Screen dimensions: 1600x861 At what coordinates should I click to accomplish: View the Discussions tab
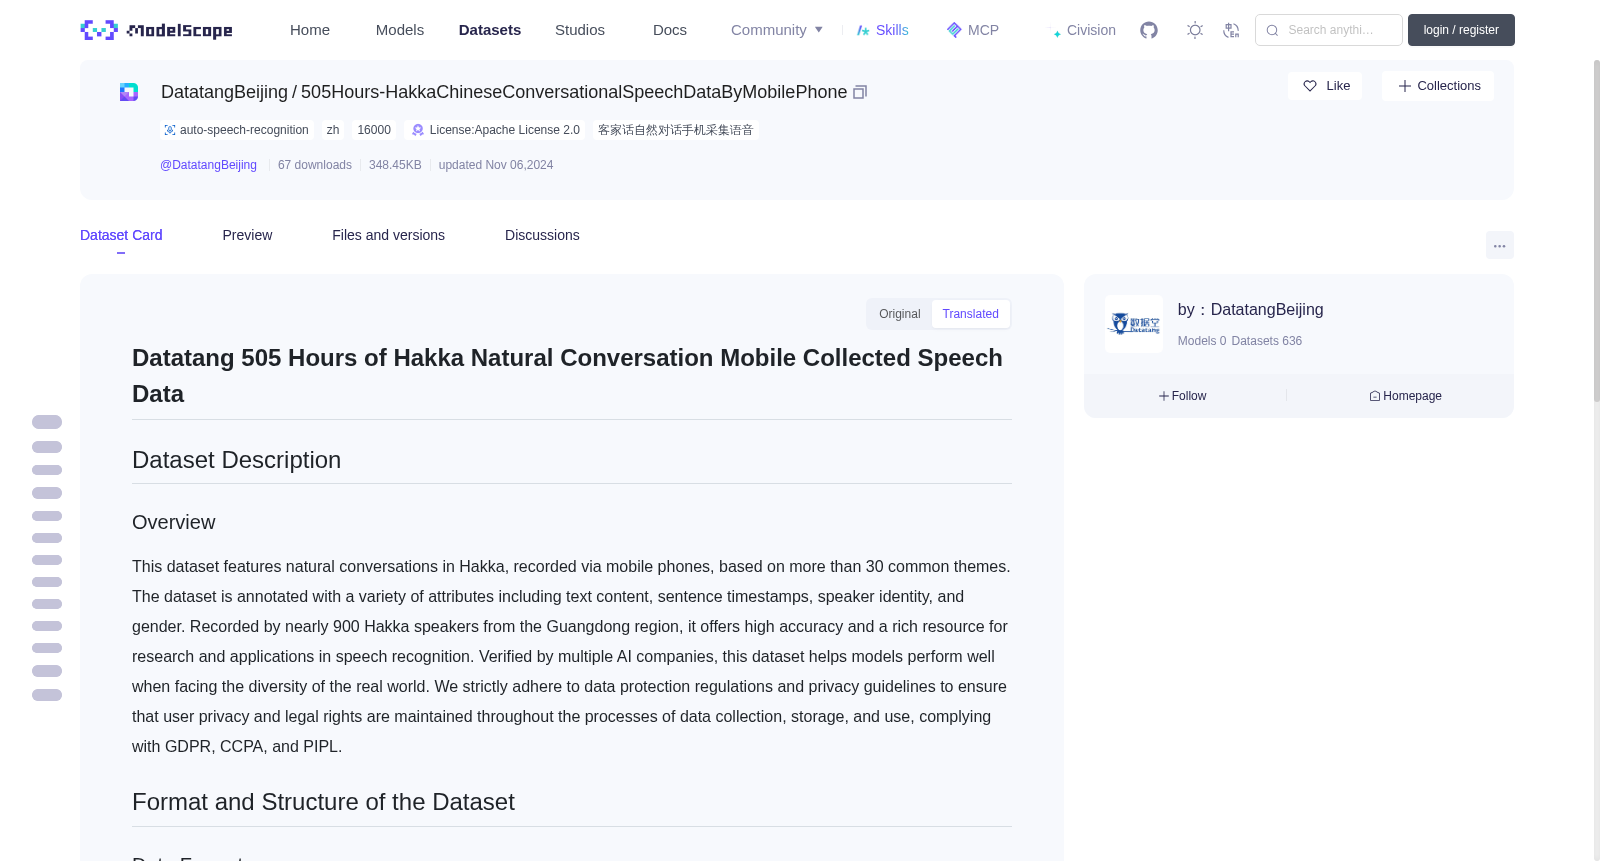(542, 235)
